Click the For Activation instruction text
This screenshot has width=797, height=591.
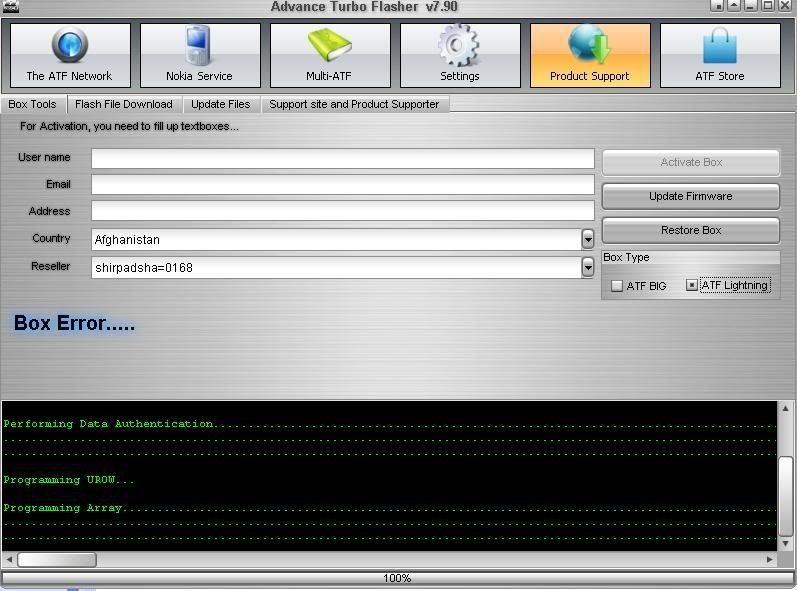[x=129, y=127]
